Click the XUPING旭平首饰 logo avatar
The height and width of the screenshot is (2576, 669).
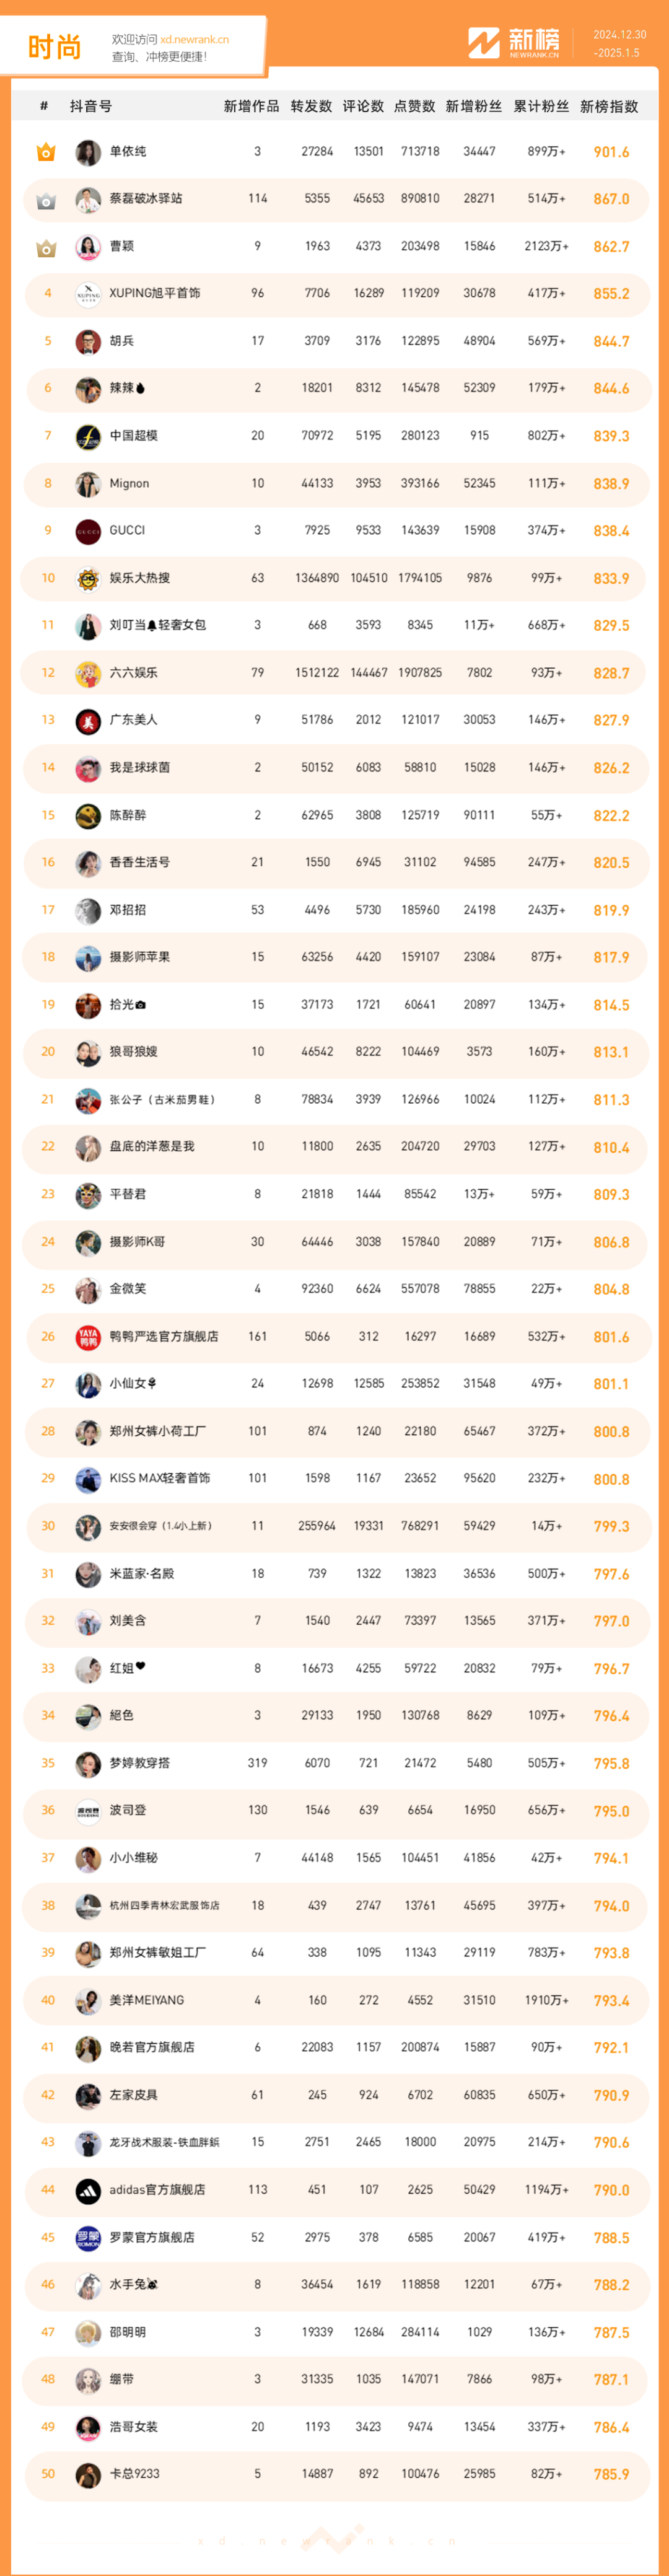pyautogui.click(x=88, y=294)
